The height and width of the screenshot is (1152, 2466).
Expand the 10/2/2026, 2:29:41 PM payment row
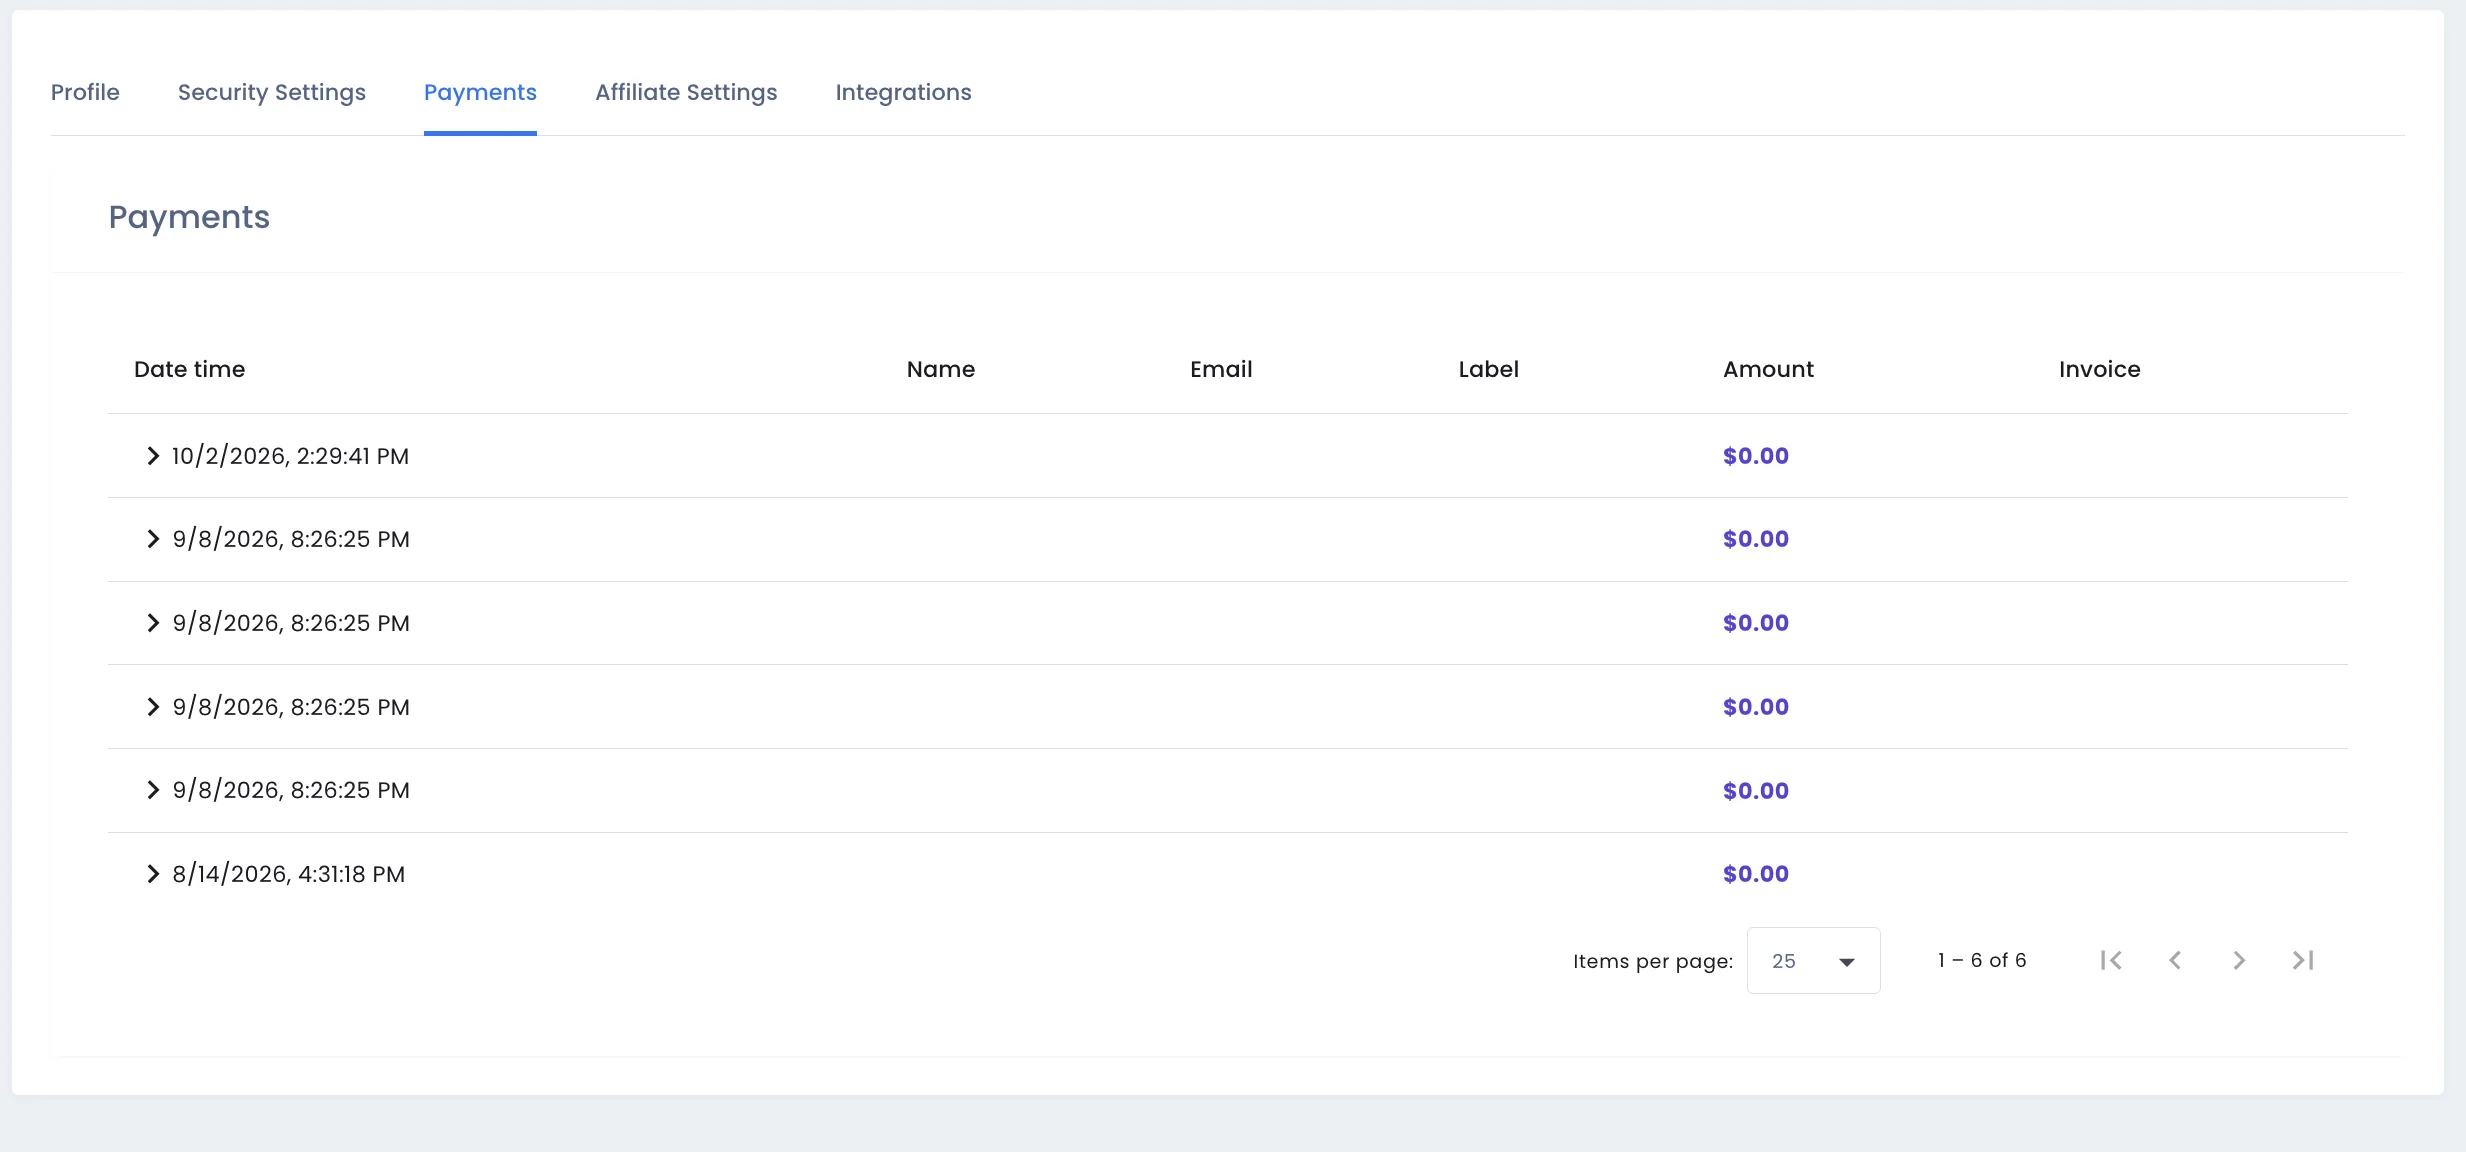pos(153,456)
